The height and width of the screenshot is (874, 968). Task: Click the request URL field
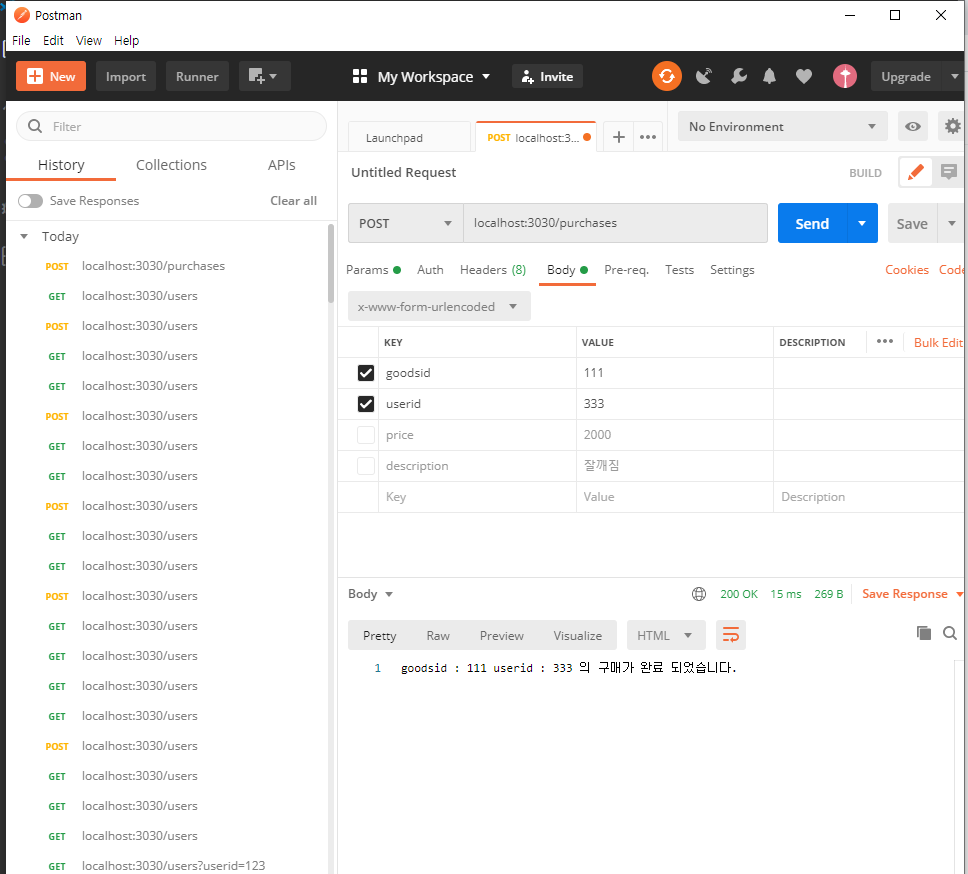click(615, 223)
